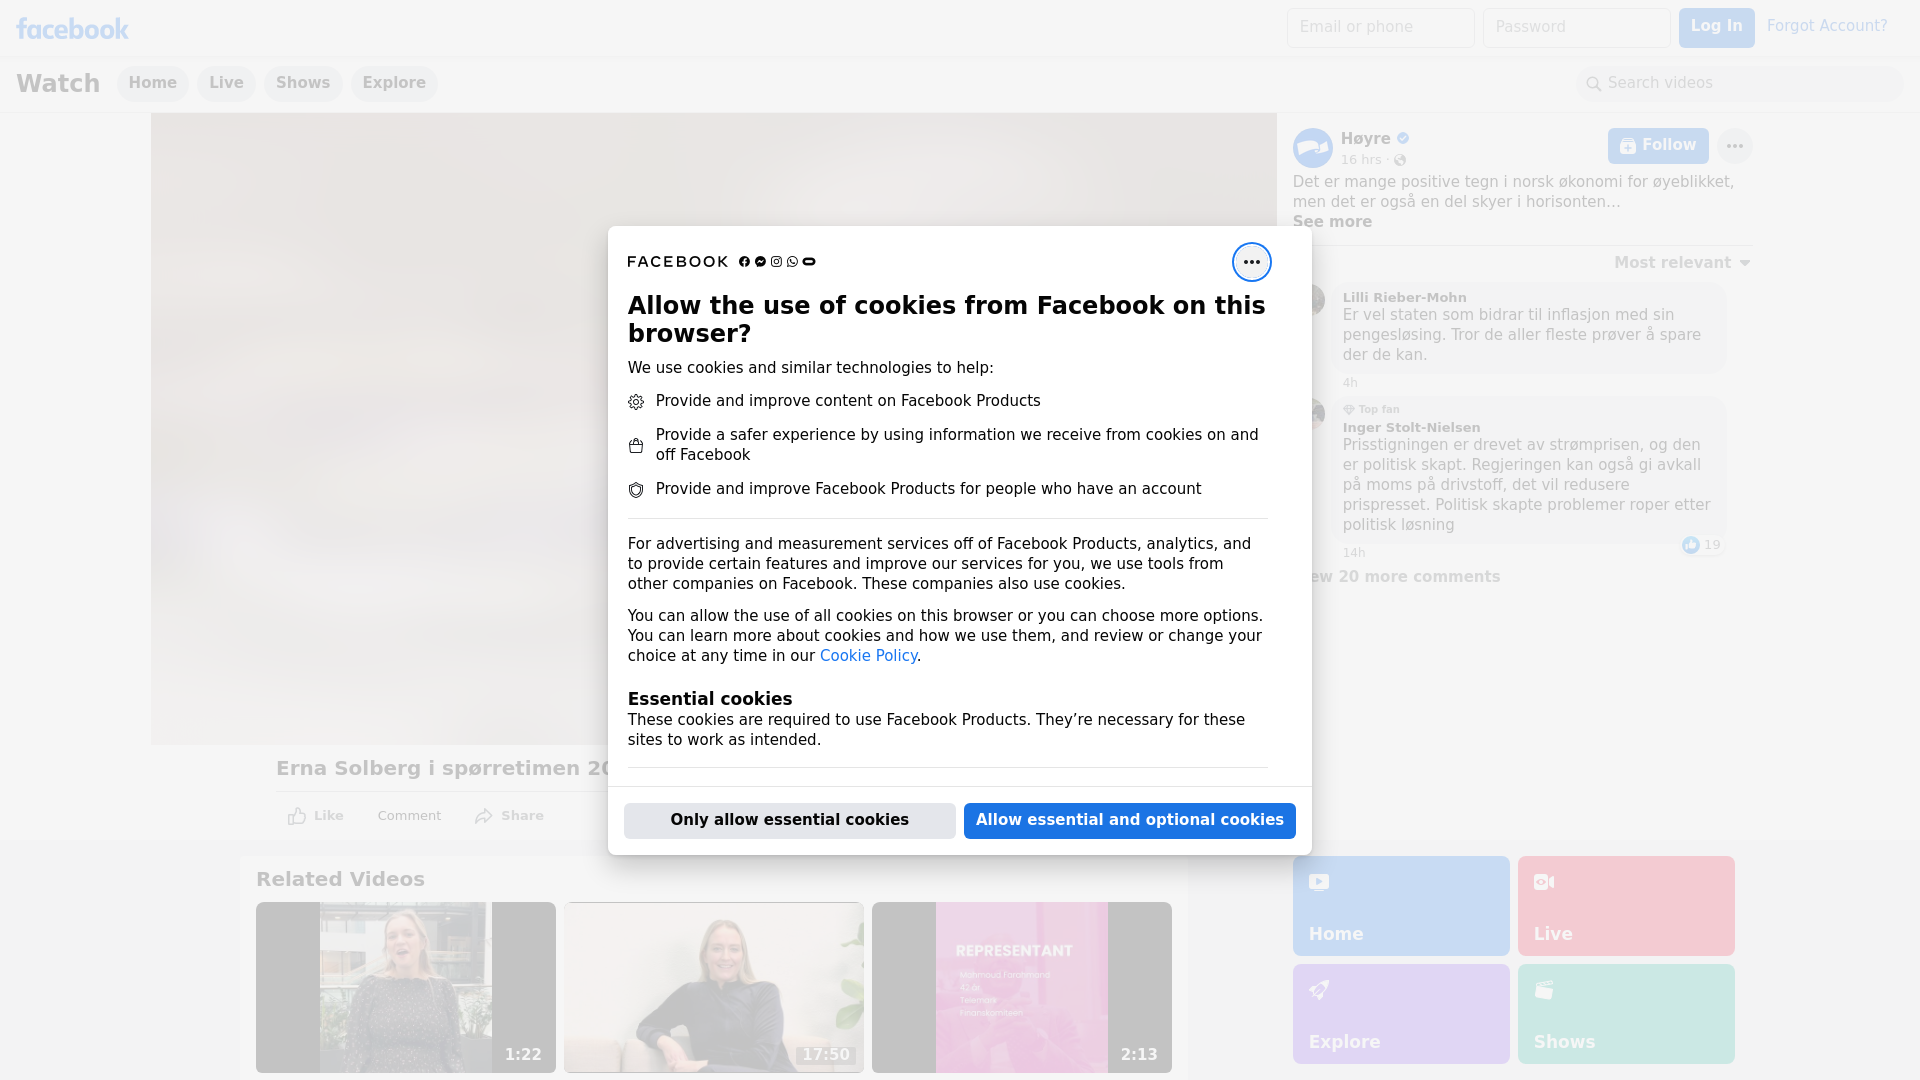Open Inger Stolt-Nielsen profile name
This screenshot has width=1920, height=1080.
coord(1411,428)
